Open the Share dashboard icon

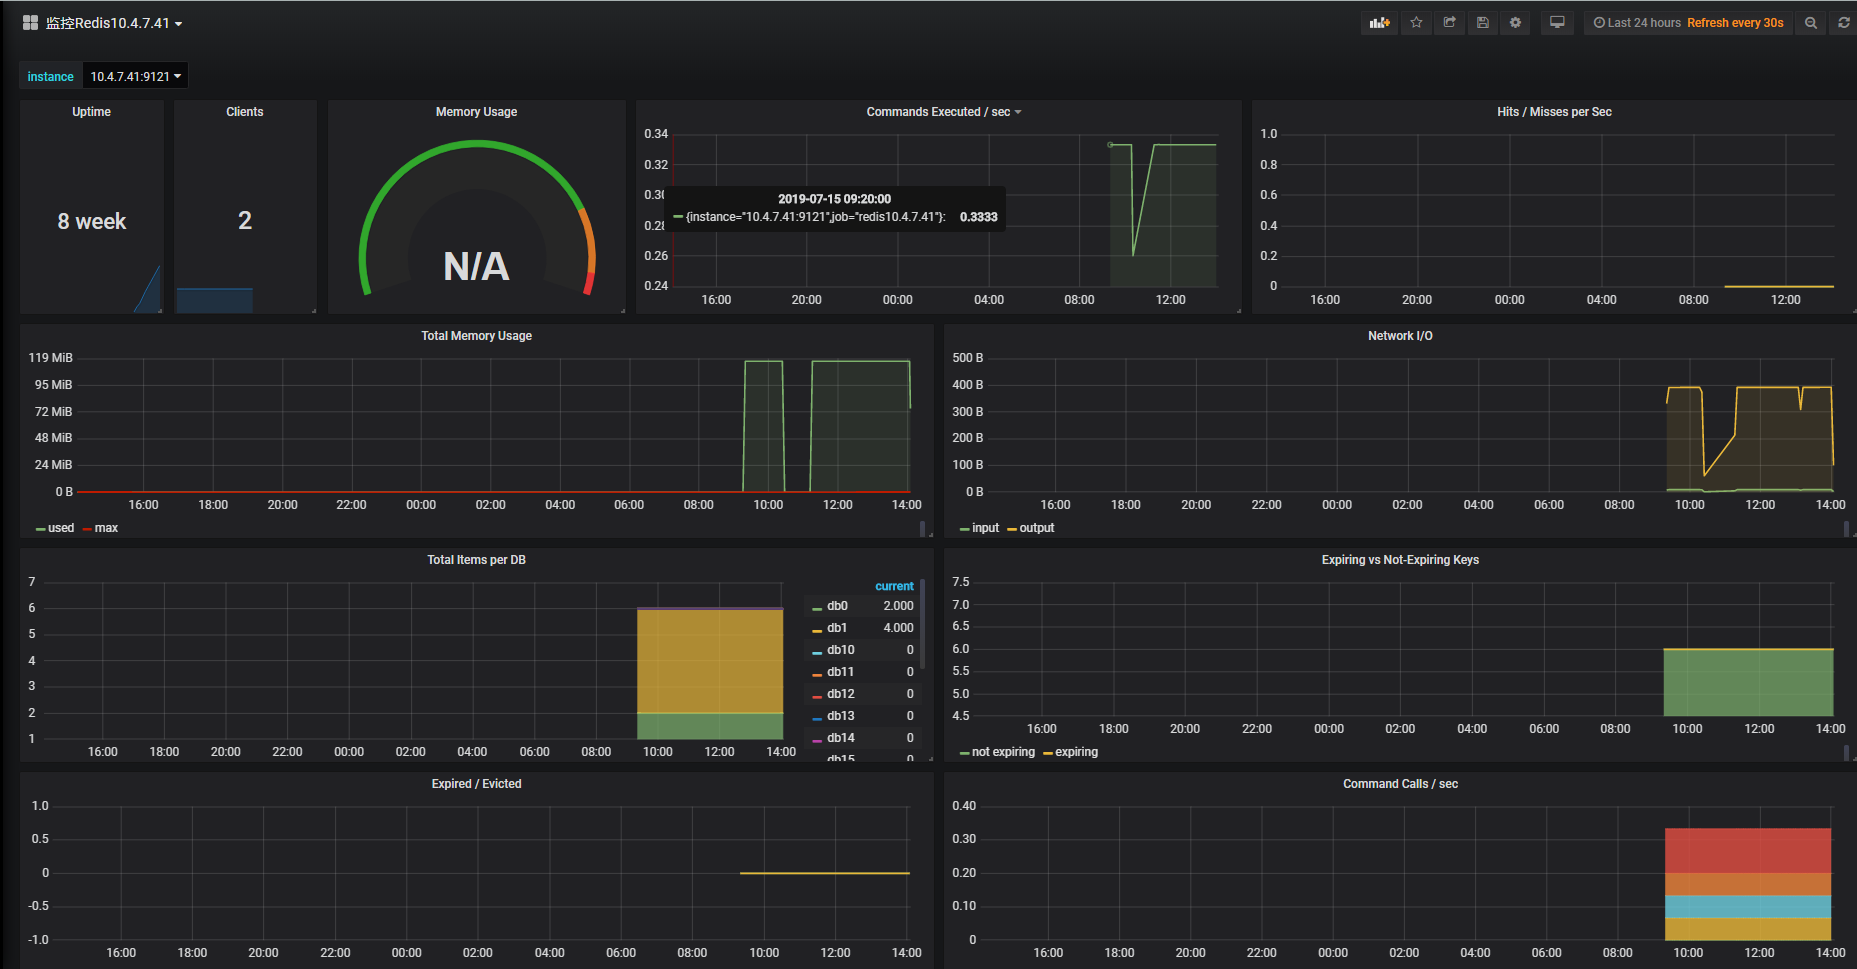pyautogui.click(x=1449, y=22)
